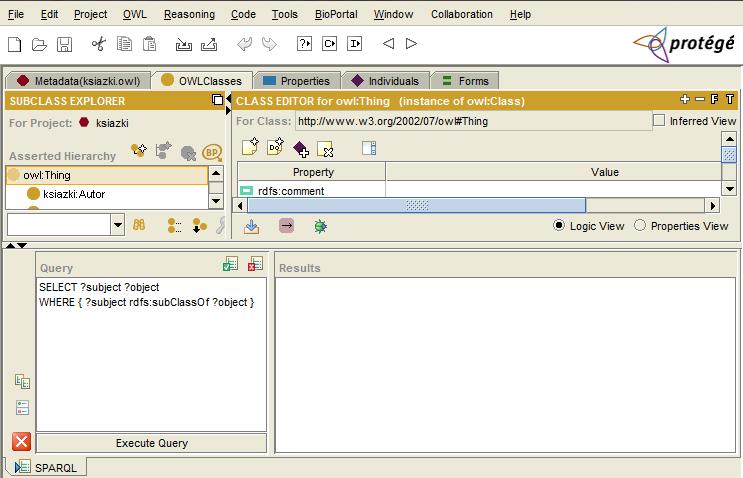The image size is (743, 478).
Task: Click the green bug test icon
Action: pos(320,226)
